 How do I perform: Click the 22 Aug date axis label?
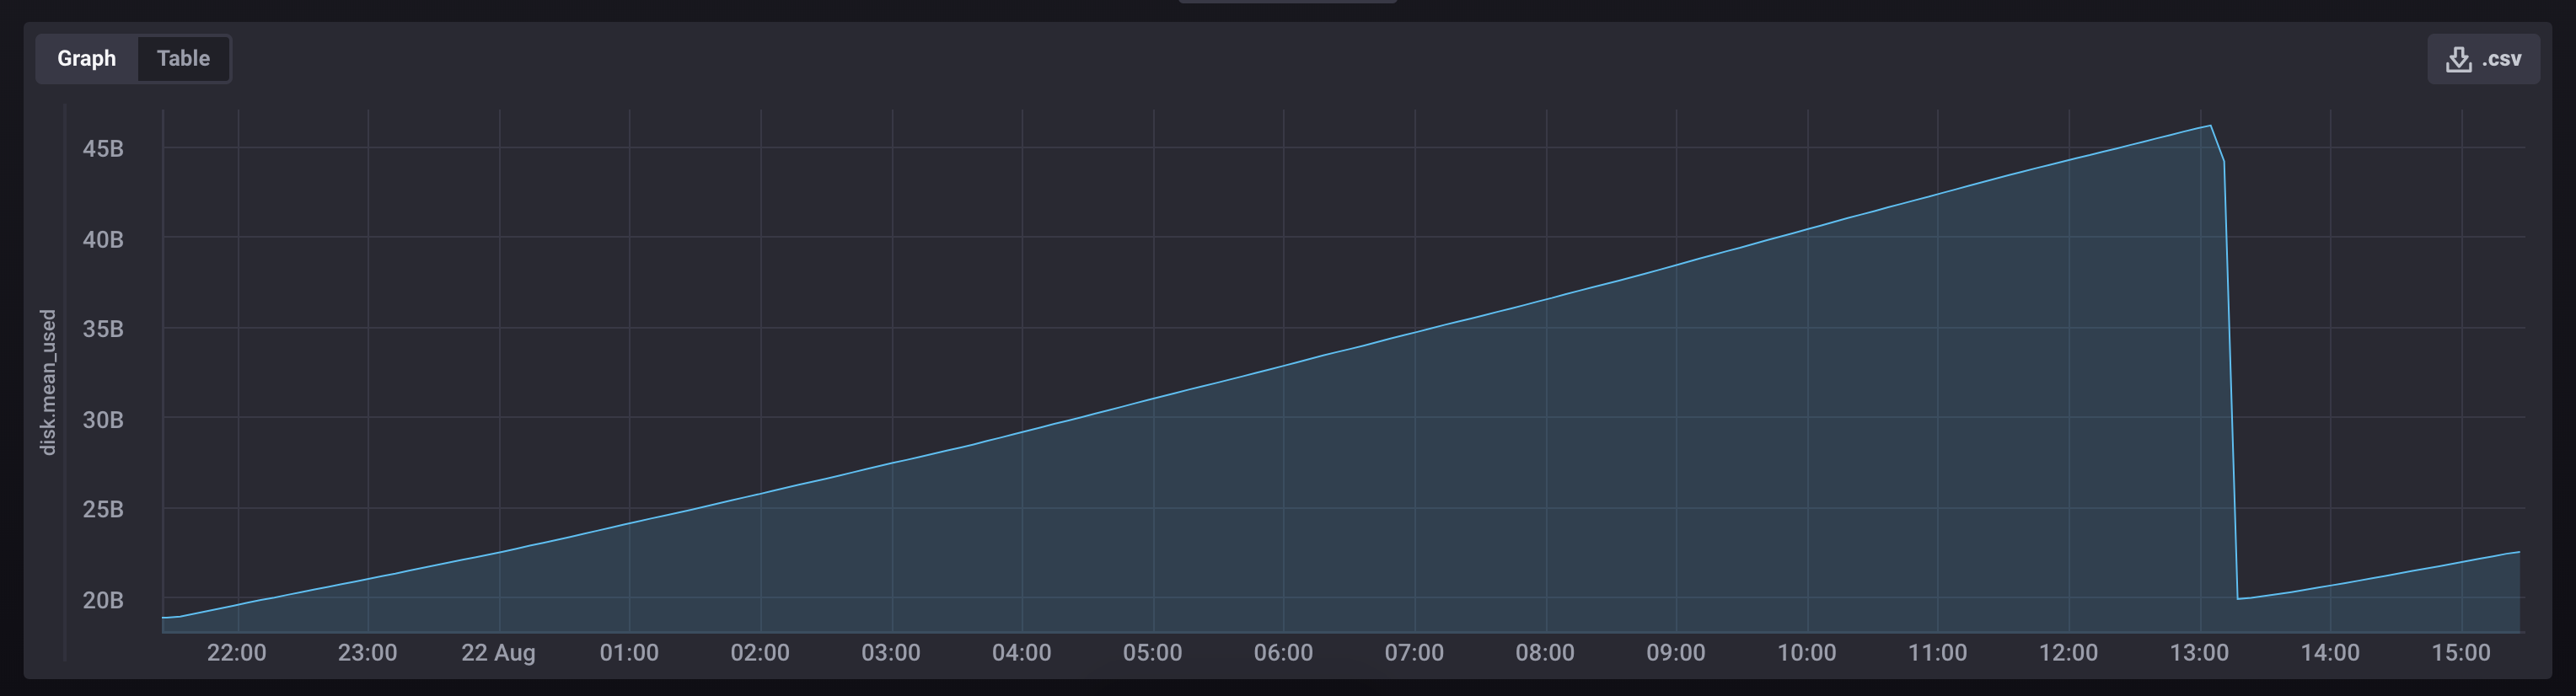coord(498,654)
